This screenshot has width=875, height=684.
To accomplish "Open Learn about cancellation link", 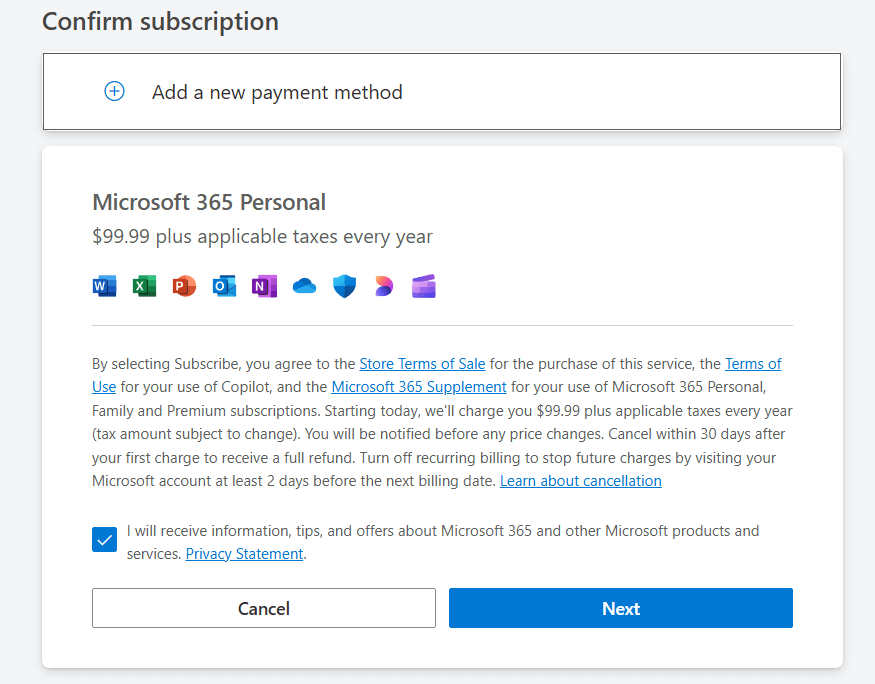I will pos(580,481).
